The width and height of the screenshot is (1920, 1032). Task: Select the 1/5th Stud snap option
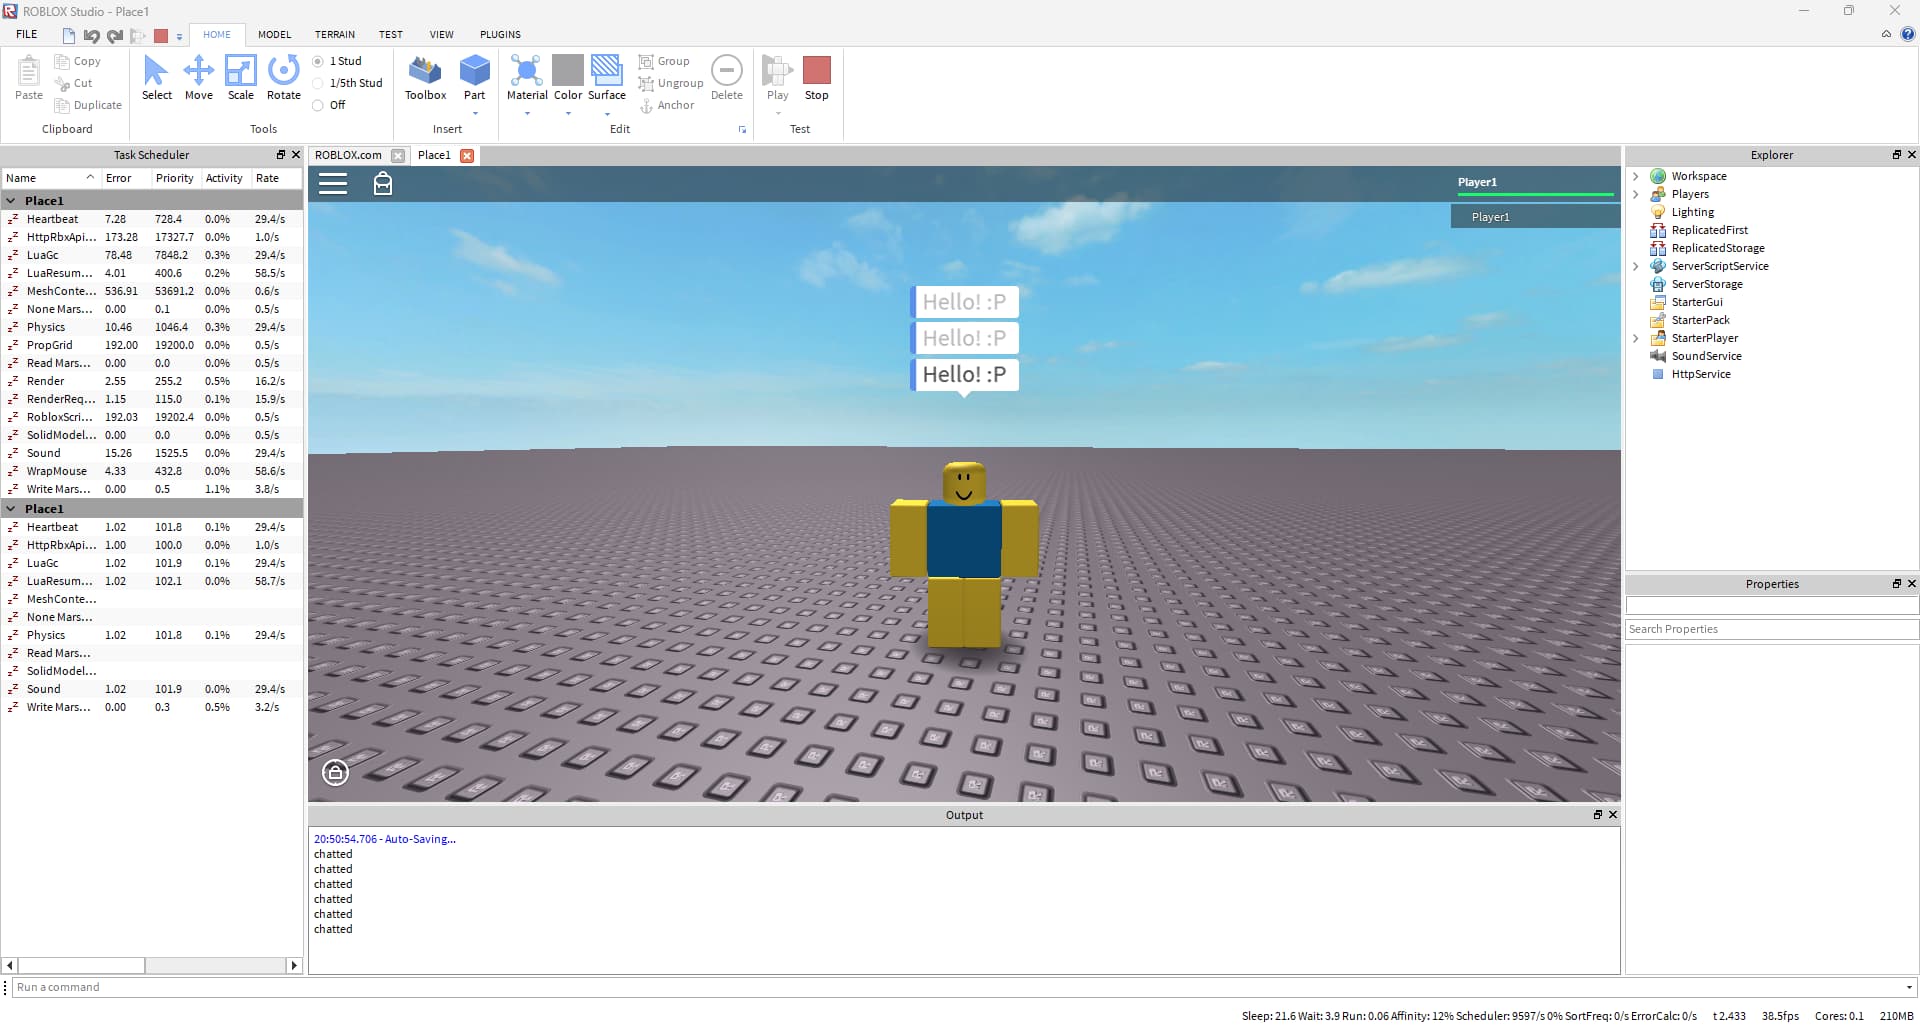click(318, 83)
